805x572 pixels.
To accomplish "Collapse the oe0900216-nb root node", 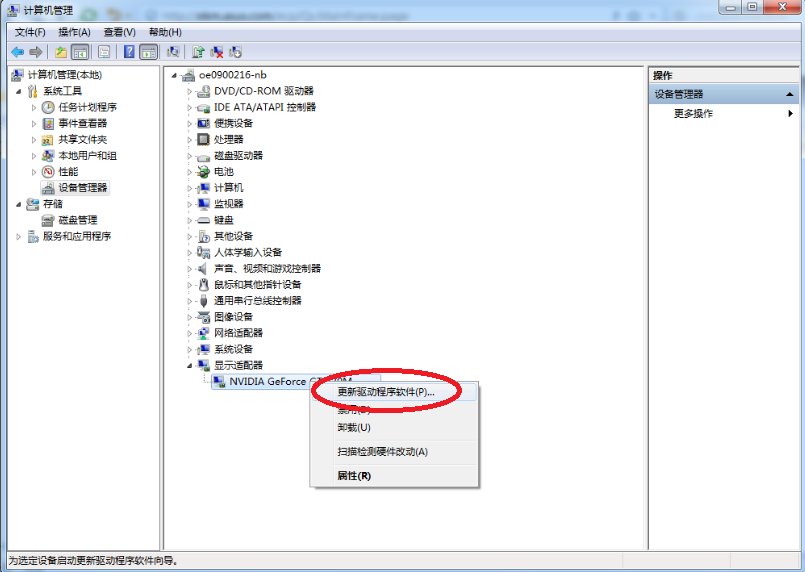I will pos(174,75).
